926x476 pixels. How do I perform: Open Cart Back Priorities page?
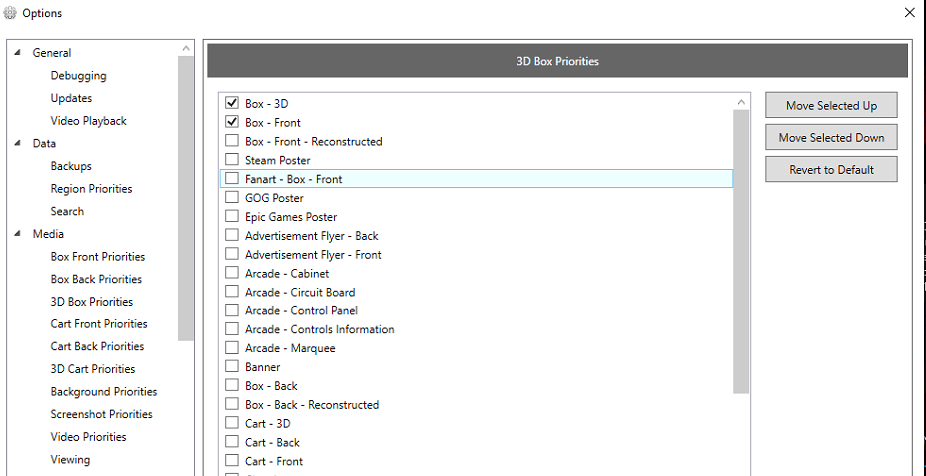click(97, 346)
